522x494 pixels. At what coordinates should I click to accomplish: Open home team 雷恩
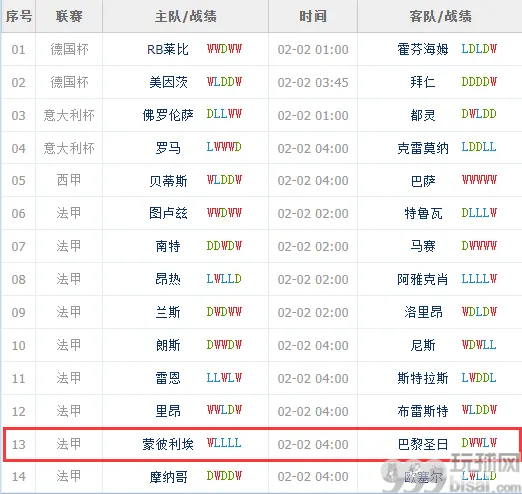coord(168,378)
